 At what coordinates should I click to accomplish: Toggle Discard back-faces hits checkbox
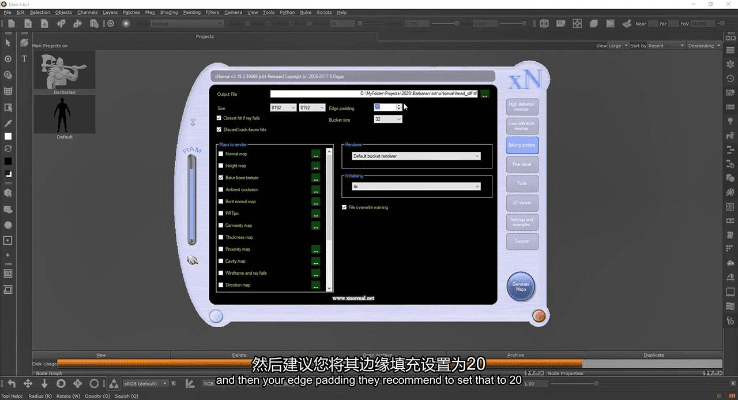(x=219, y=129)
